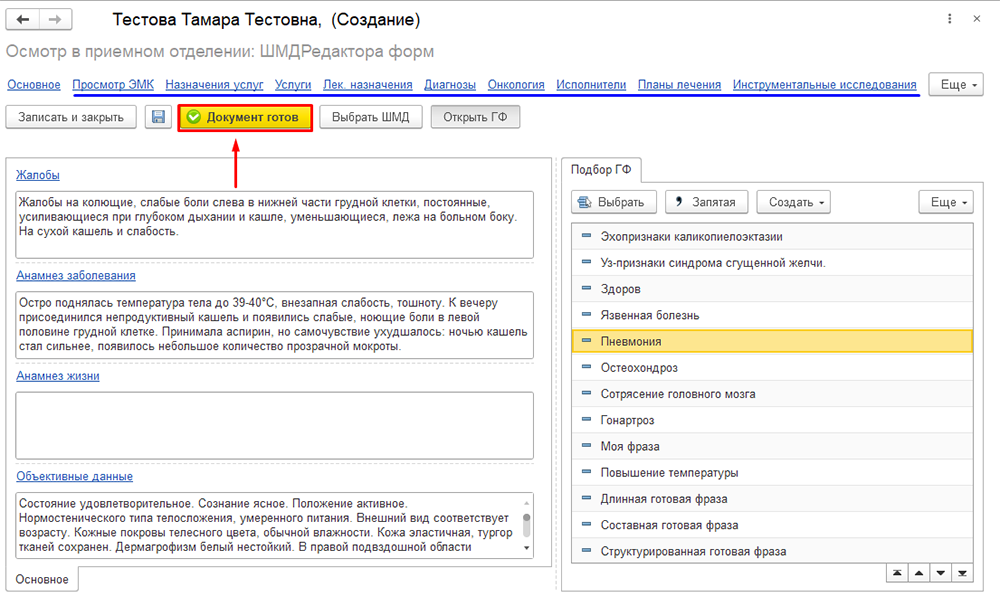
Task: Select phrase Эхопризнаки каликопиелоэктазии
Action: coord(772,236)
